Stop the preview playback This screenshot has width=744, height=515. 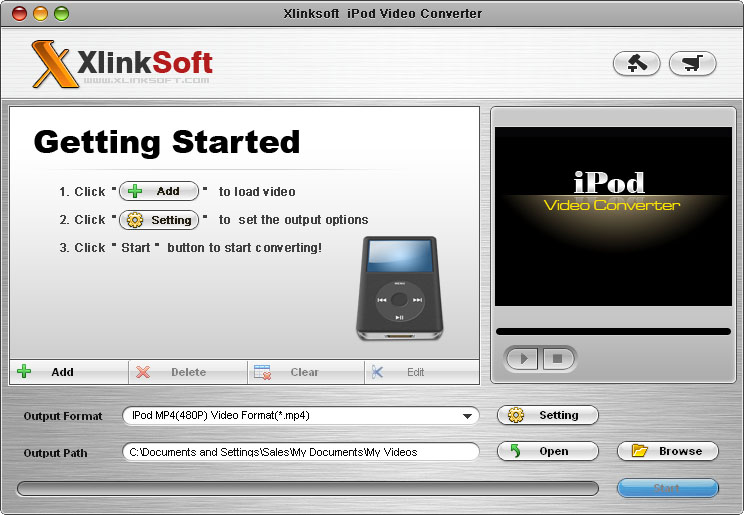(558, 358)
